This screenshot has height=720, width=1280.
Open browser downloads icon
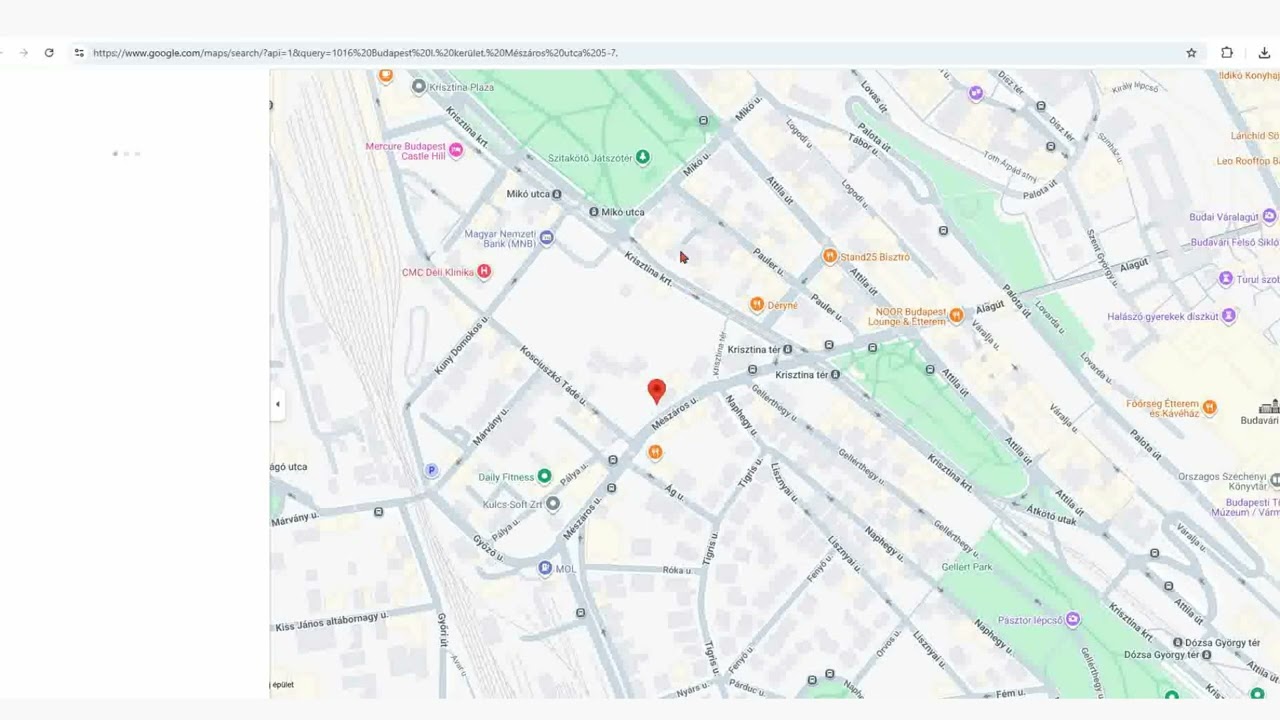click(1264, 53)
